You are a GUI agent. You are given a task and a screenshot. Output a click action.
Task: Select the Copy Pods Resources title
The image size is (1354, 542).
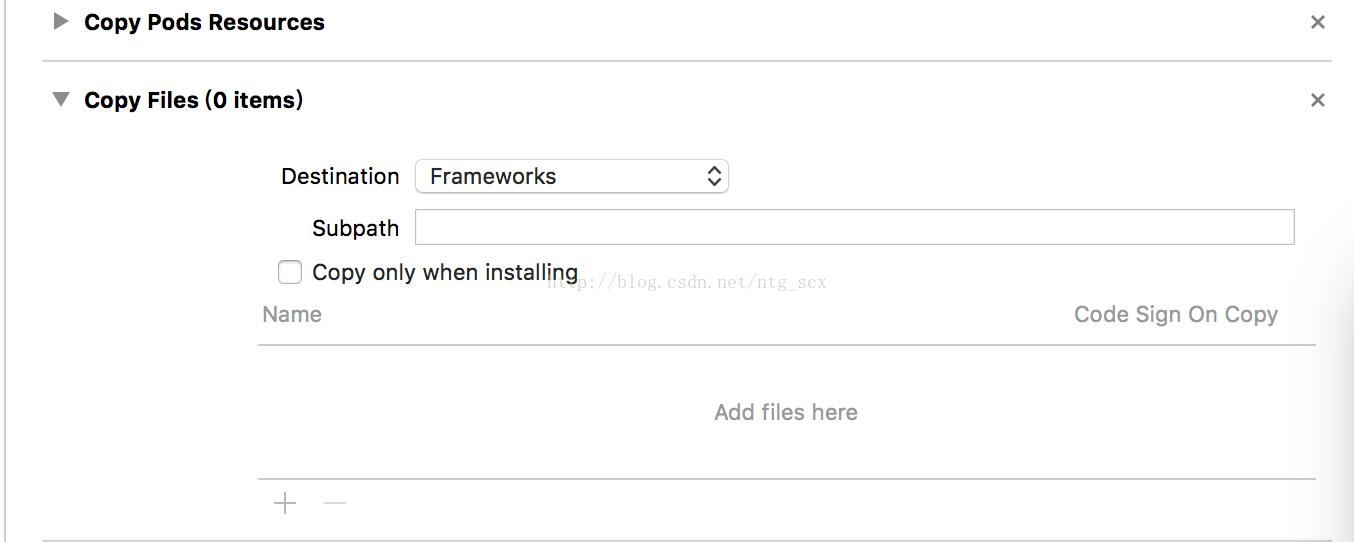pos(204,22)
